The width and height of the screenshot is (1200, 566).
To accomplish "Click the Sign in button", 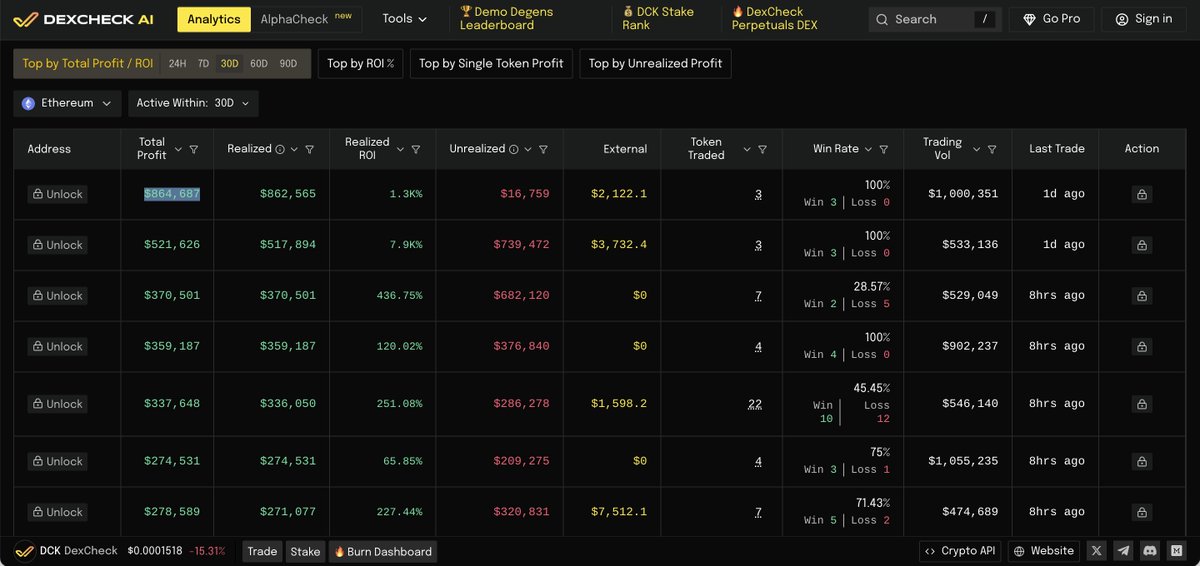I will pos(1143,19).
